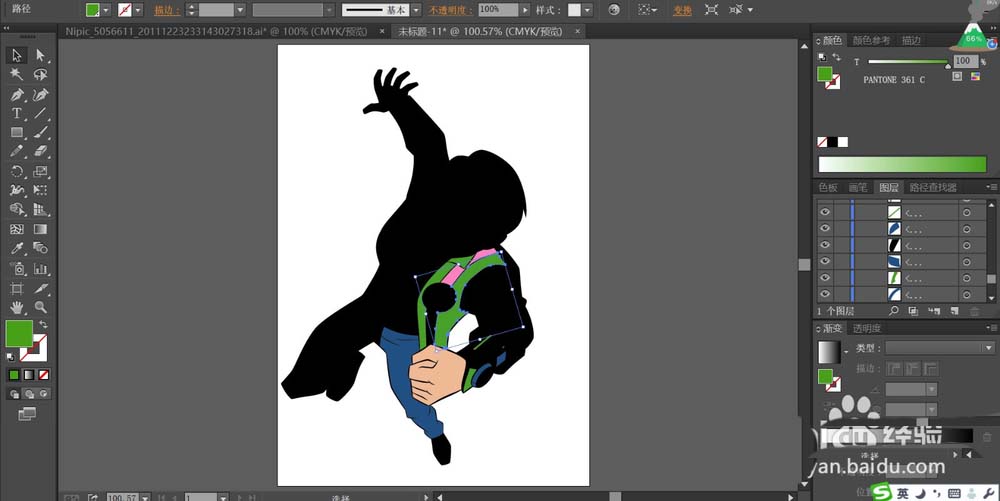1000x501 pixels.
Task: Switch to the 未标题-11 document tab
Action: 480,31
